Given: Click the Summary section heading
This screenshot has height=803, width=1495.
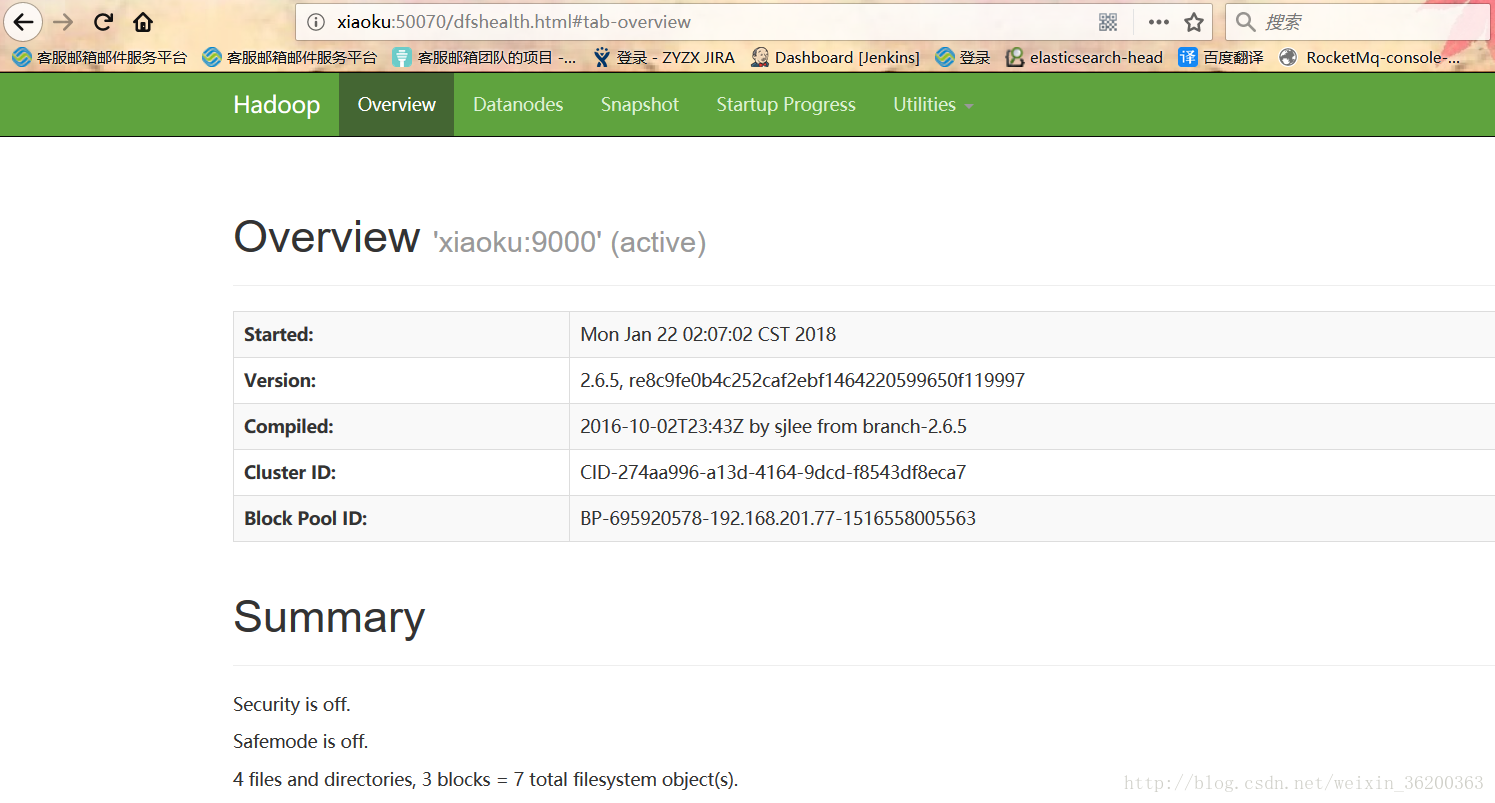Looking at the screenshot, I should [x=329, y=617].
